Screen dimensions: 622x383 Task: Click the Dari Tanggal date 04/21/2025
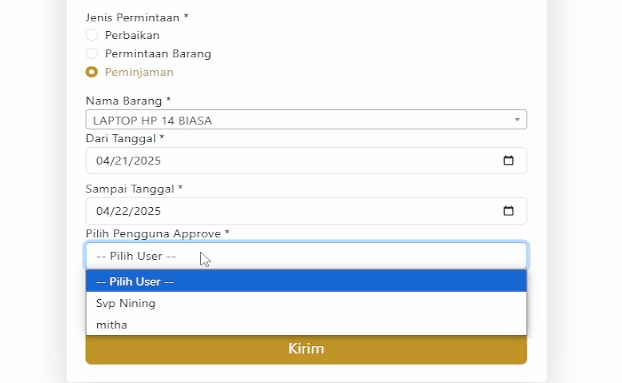pos(128,161)
